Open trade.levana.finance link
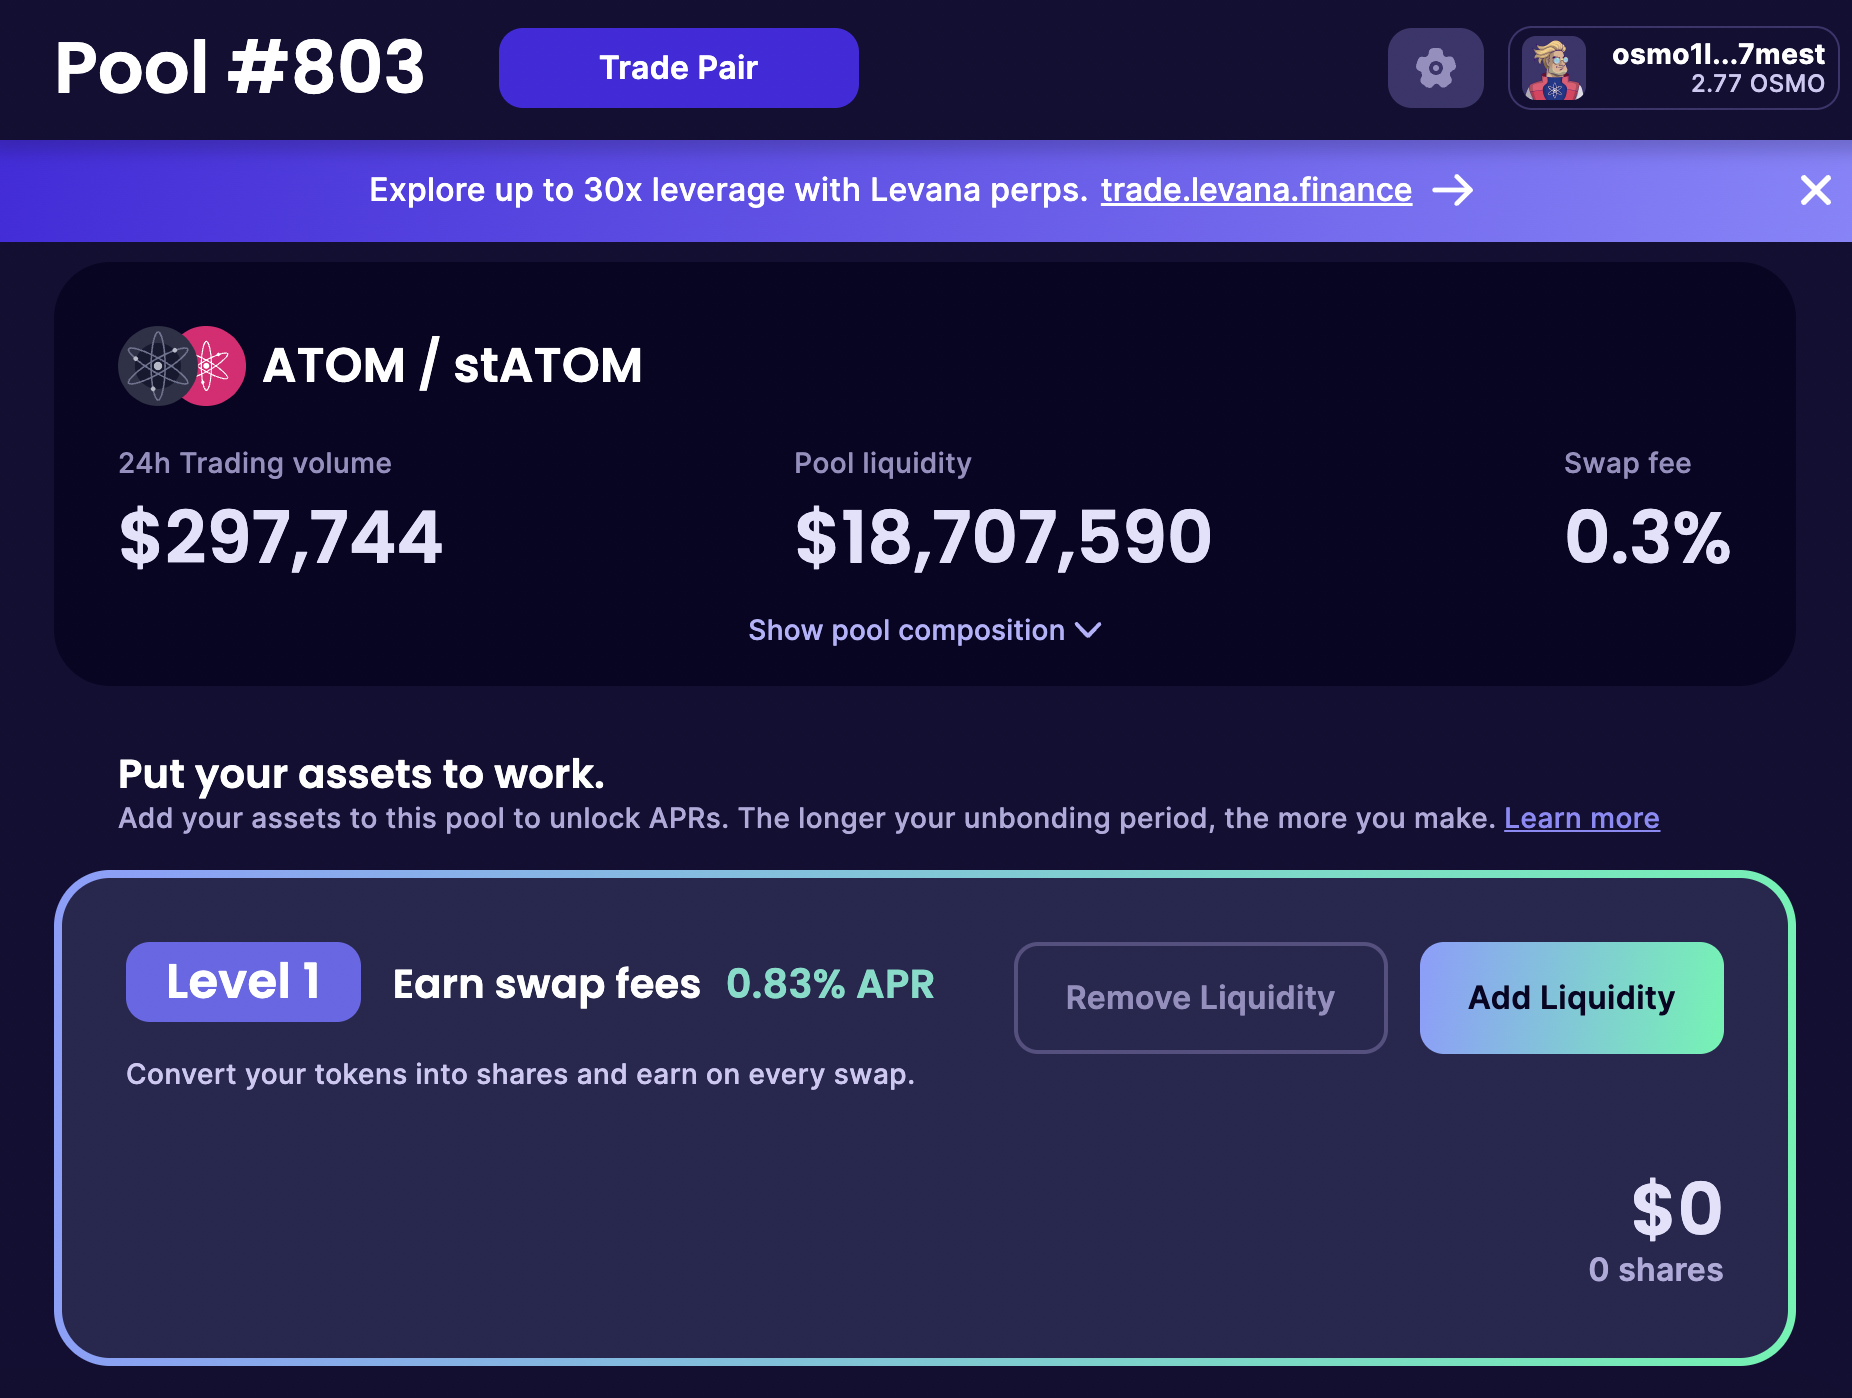This screenshot has height=1398, width=1852. (x=1256, y=190)
